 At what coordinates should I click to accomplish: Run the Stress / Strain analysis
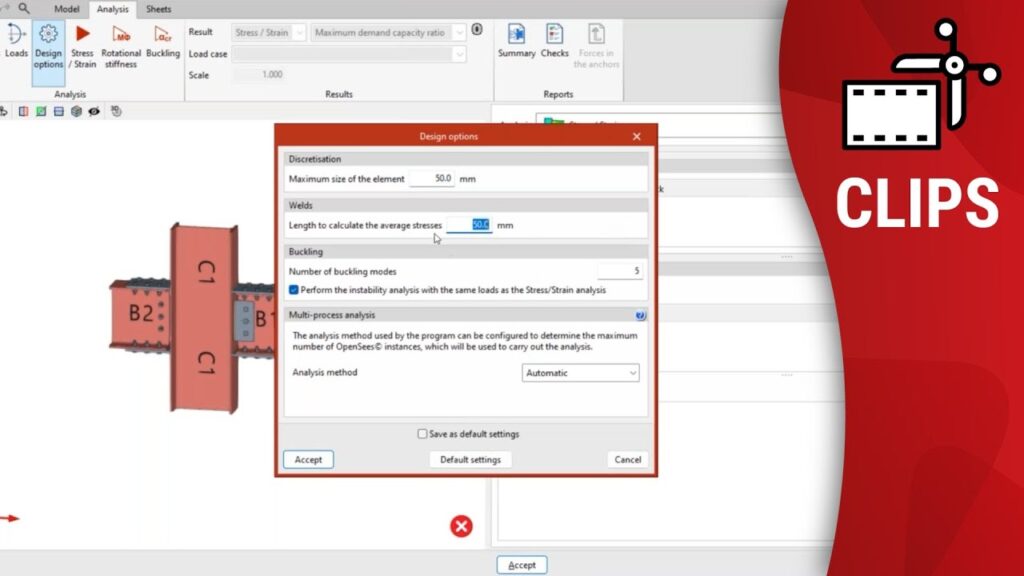pos(83,45)
